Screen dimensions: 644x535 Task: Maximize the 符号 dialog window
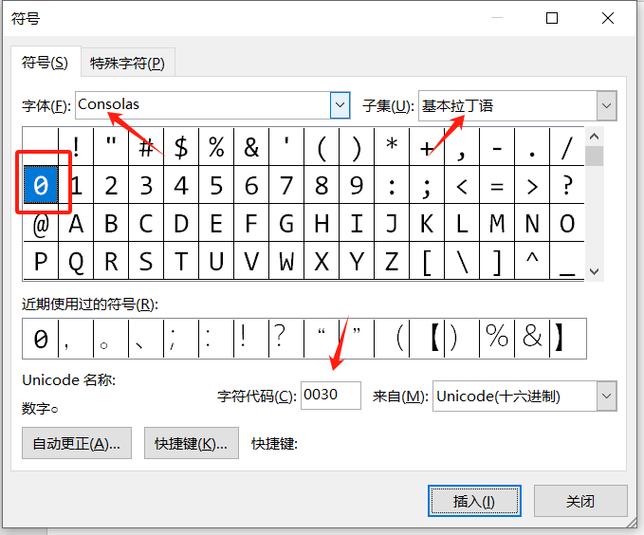tap(552, 18)
